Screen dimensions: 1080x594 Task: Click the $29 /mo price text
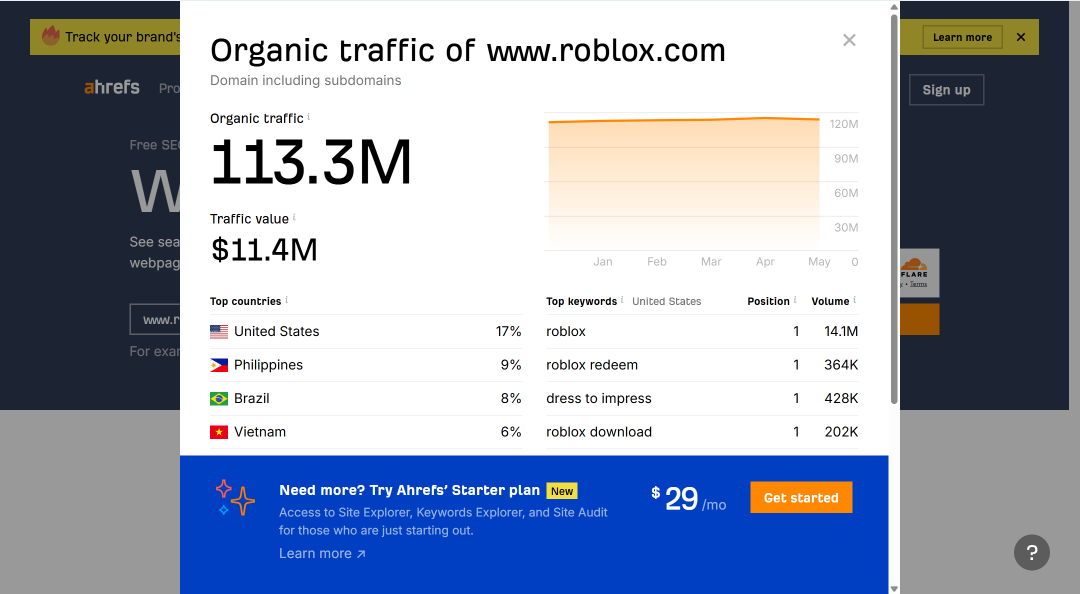pos(688,499)
